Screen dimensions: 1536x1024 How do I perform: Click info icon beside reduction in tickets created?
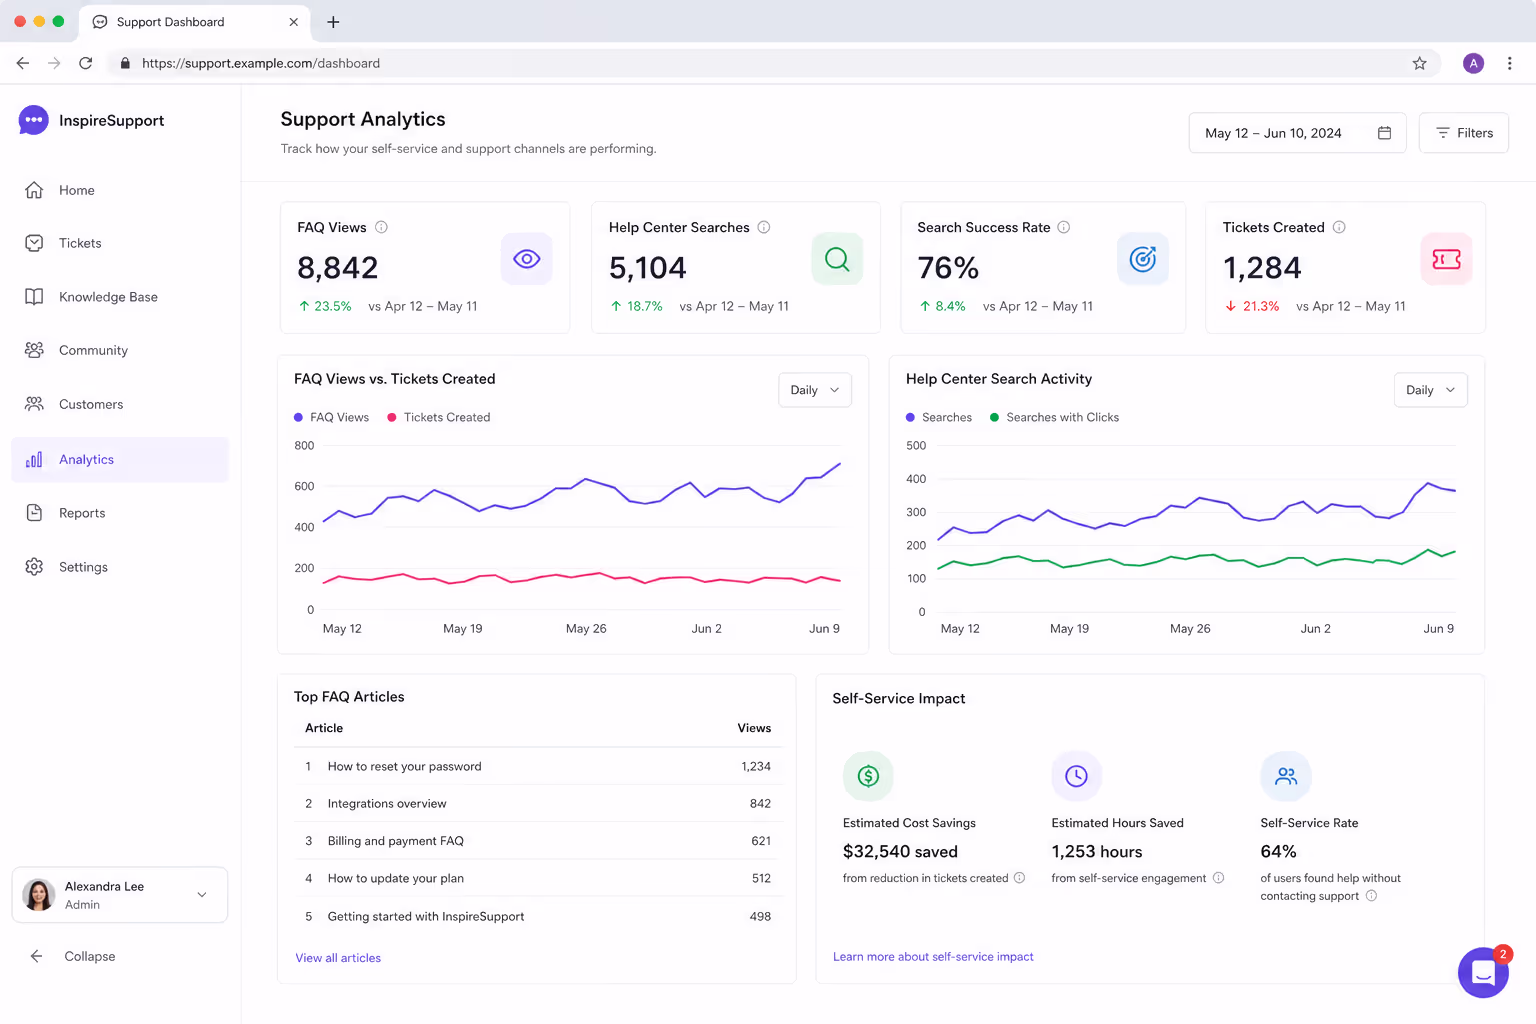click(1020, 878)
